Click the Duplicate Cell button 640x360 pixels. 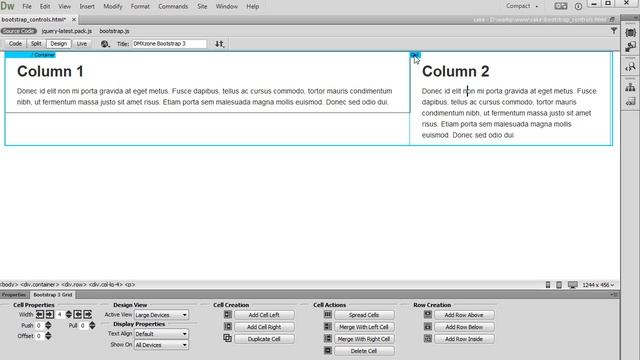tap(264, 339)
